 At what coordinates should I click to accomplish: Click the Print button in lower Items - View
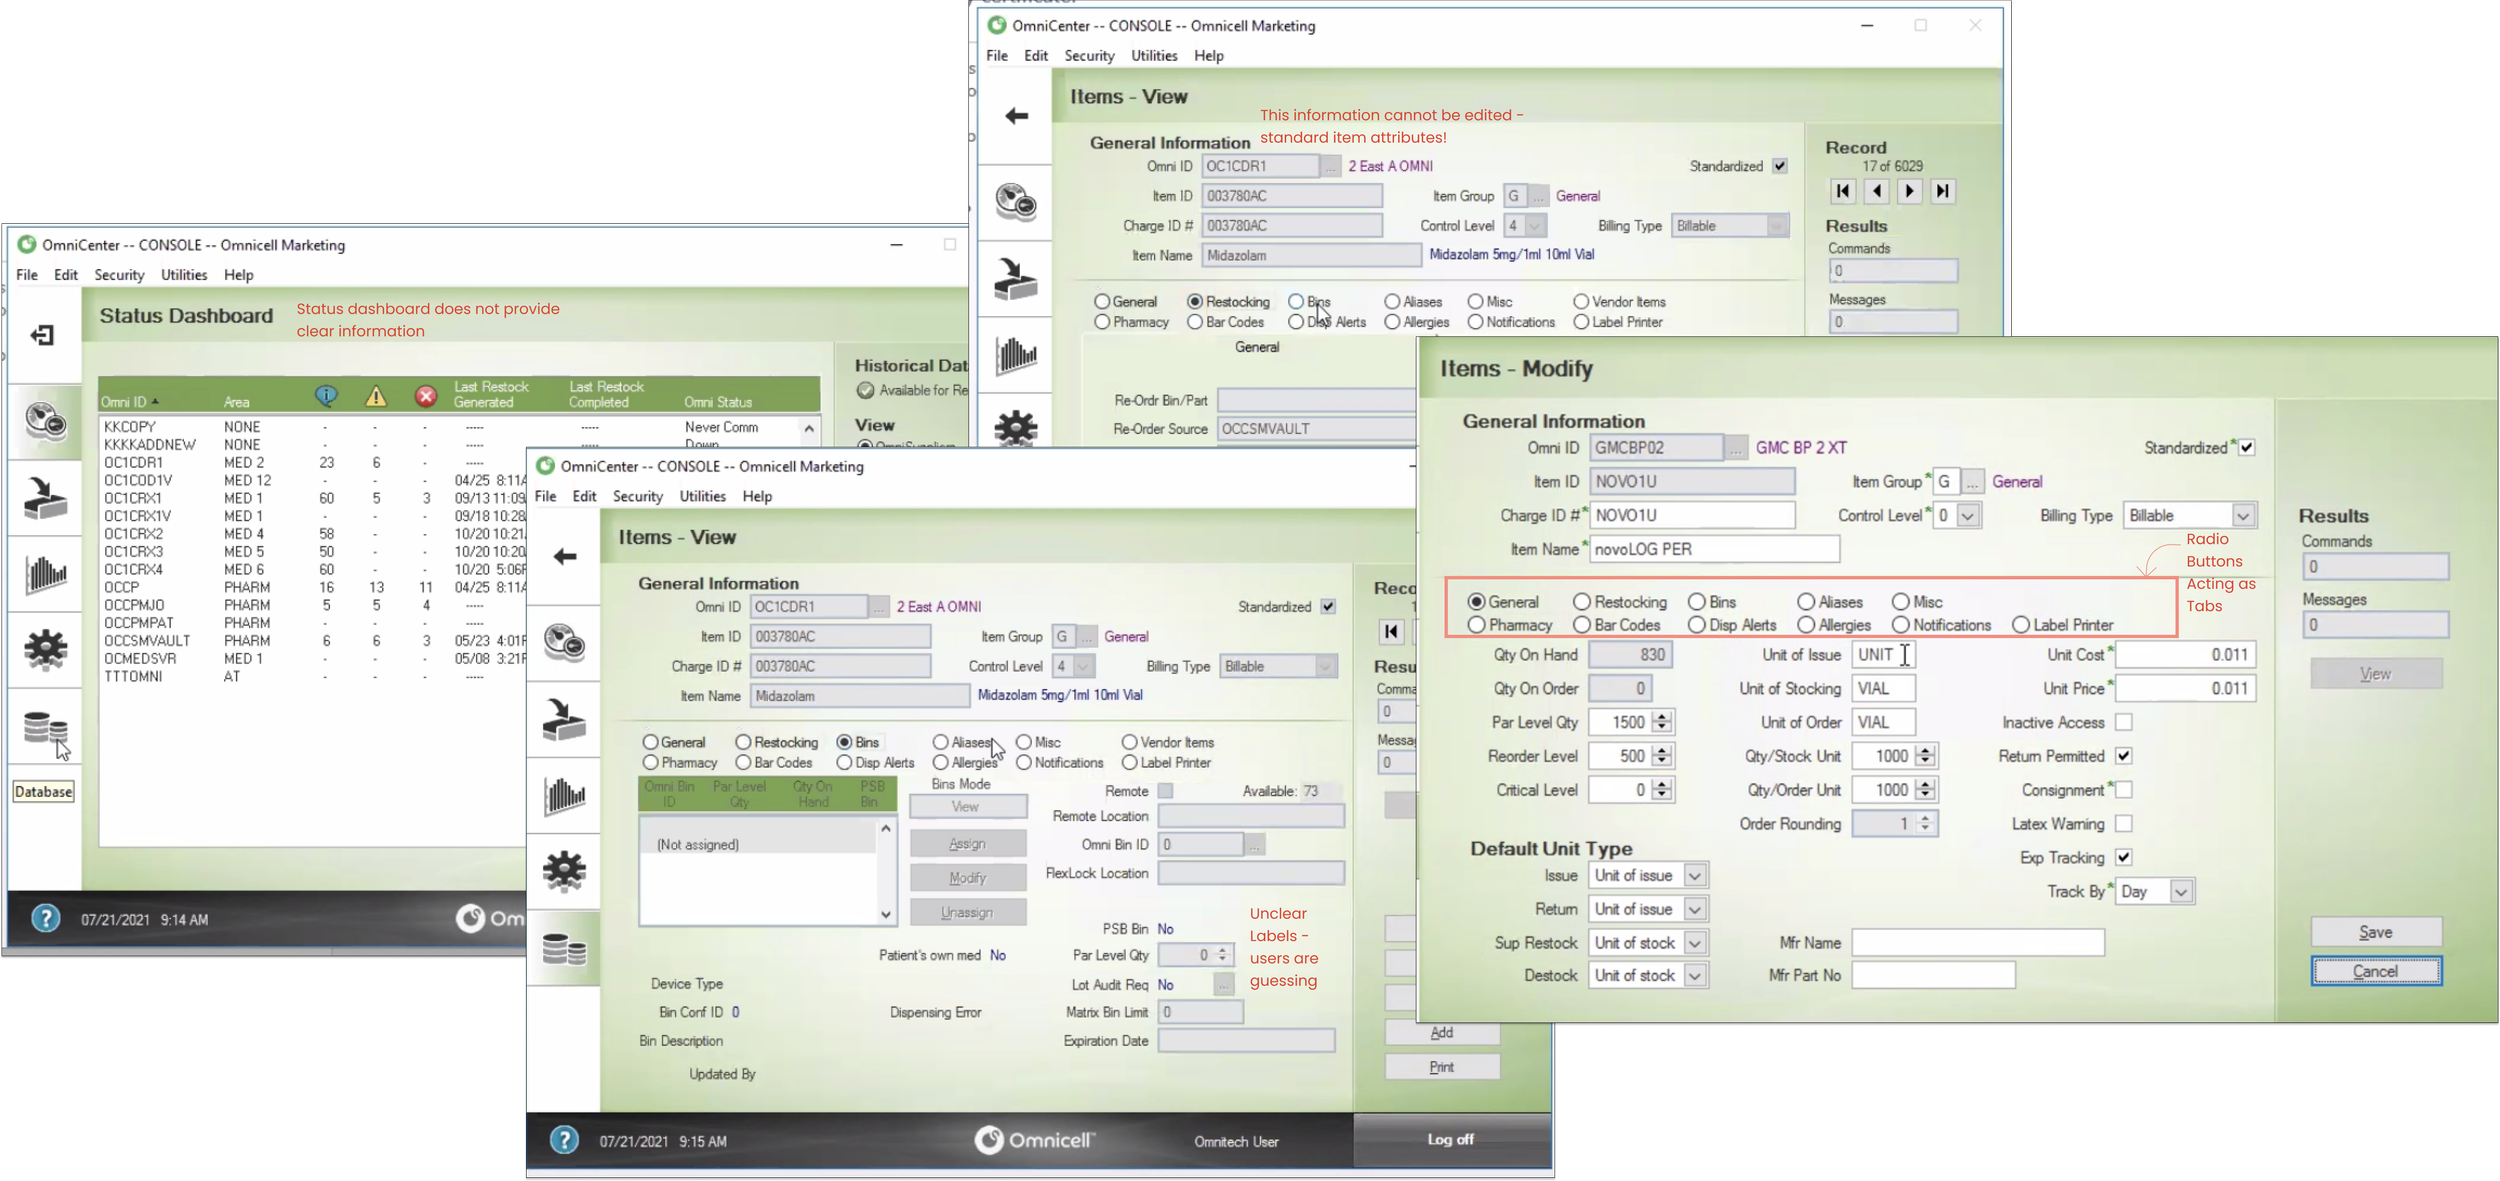(1442, 1067)
